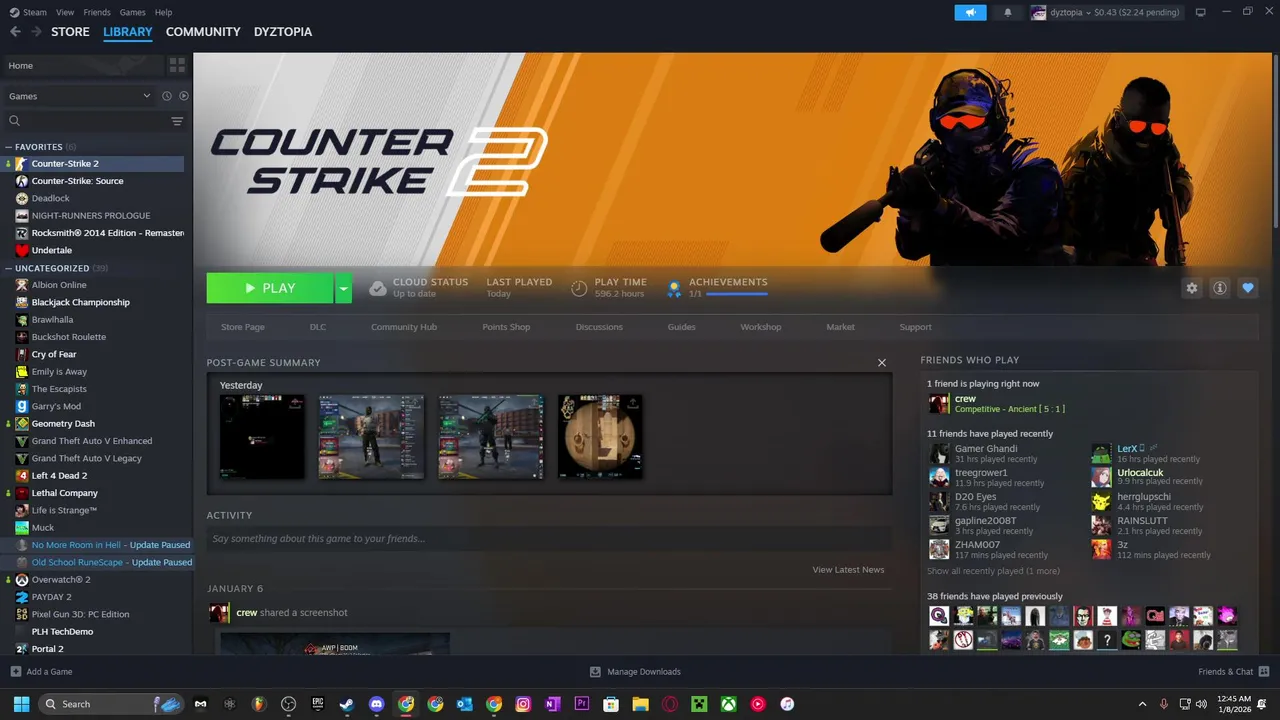This screenshot has width=1280, height=720.
Task: Open Manage Downloads
Action: (x=635, y=672)
